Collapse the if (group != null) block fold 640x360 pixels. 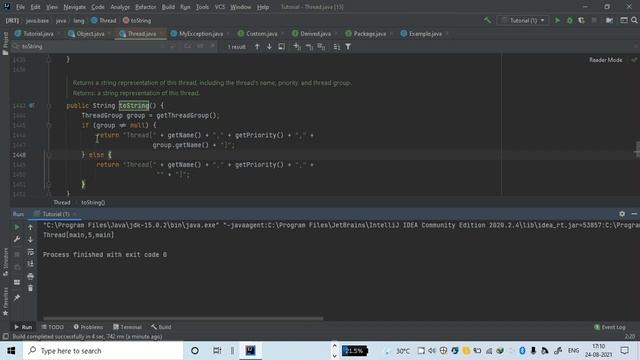point(49,125)
